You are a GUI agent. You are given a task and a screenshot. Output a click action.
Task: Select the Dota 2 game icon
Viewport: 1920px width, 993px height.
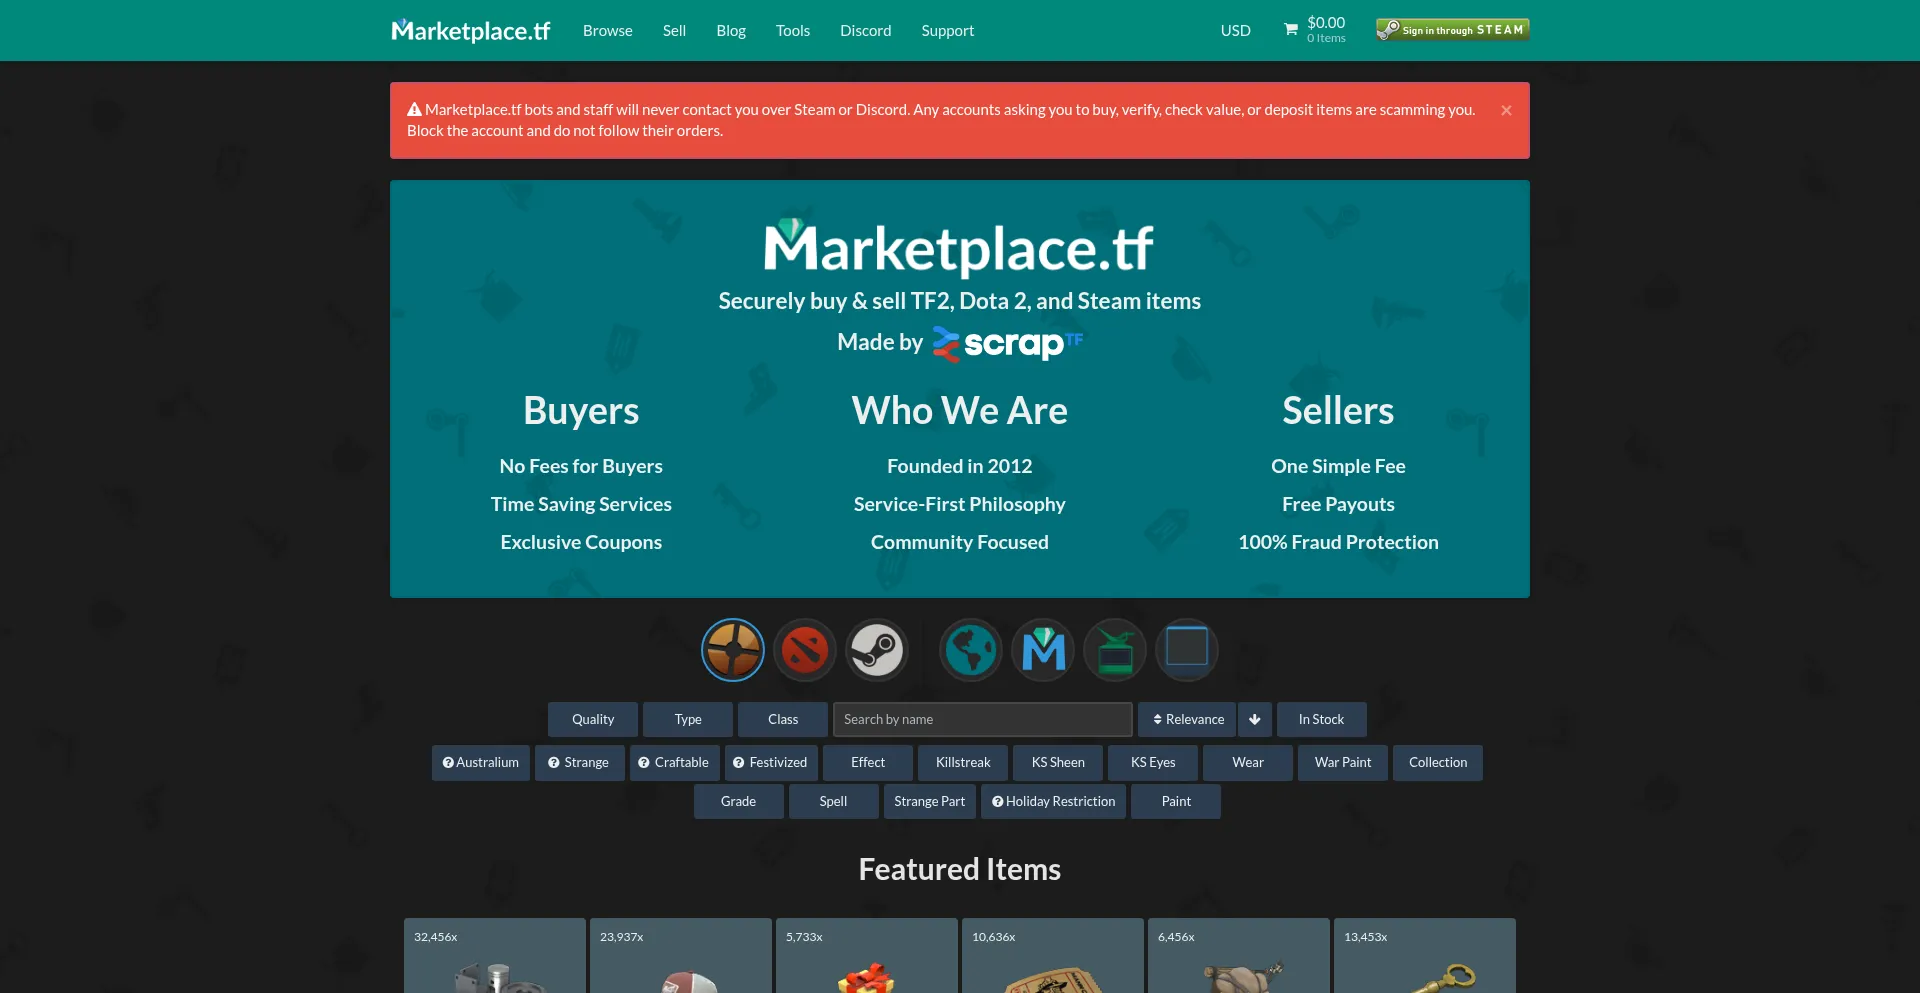tap(804, 650)
